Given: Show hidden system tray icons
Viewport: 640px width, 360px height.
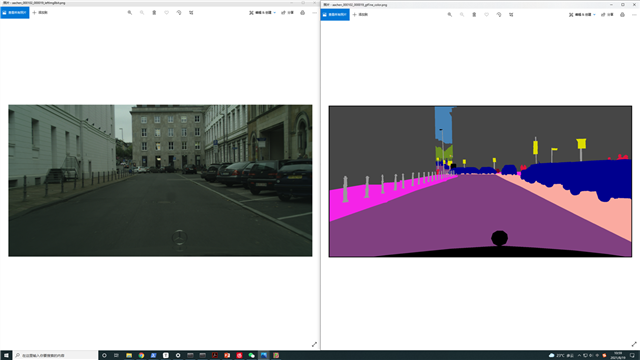Looking at the screenshot, I should 579,356.
